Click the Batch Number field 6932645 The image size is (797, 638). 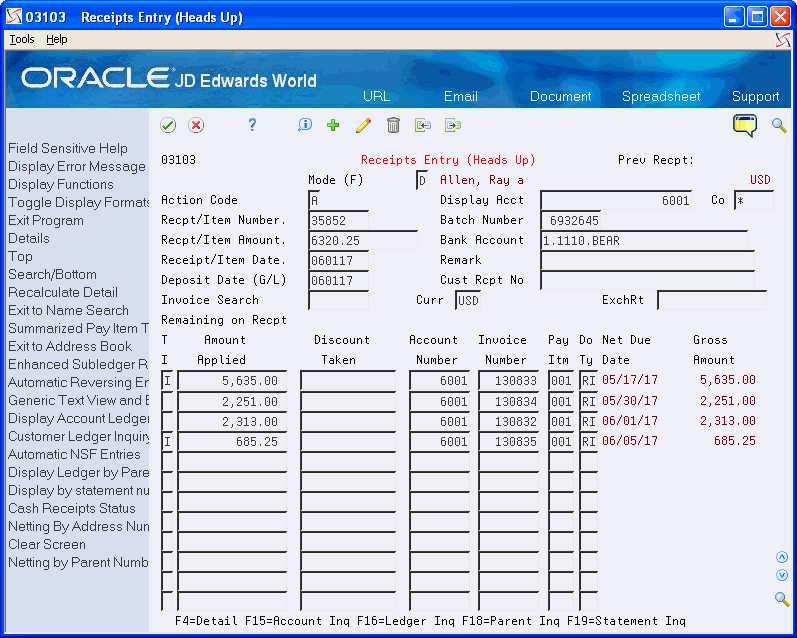click(x=571, y=220)
